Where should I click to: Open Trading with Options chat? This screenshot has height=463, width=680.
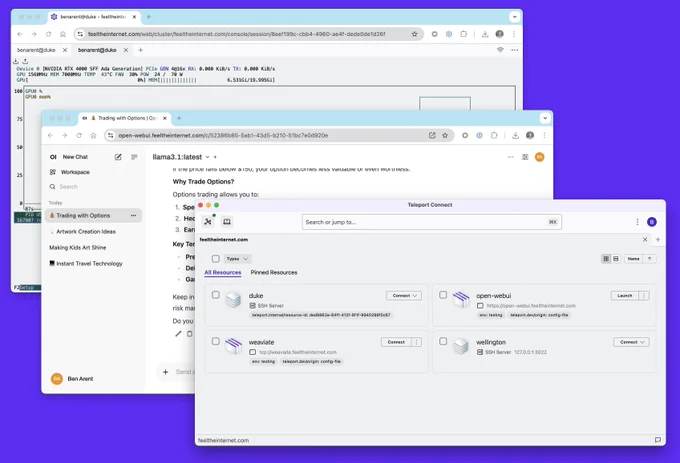83,215
